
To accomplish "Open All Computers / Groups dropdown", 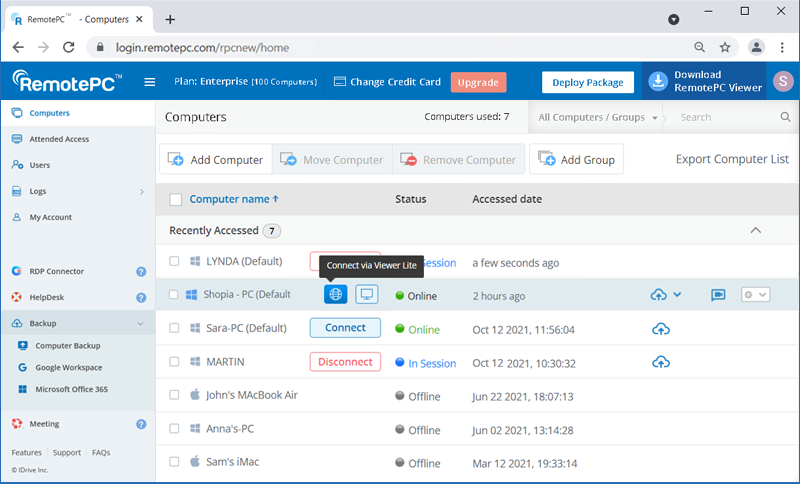I will tap(598, 117).
